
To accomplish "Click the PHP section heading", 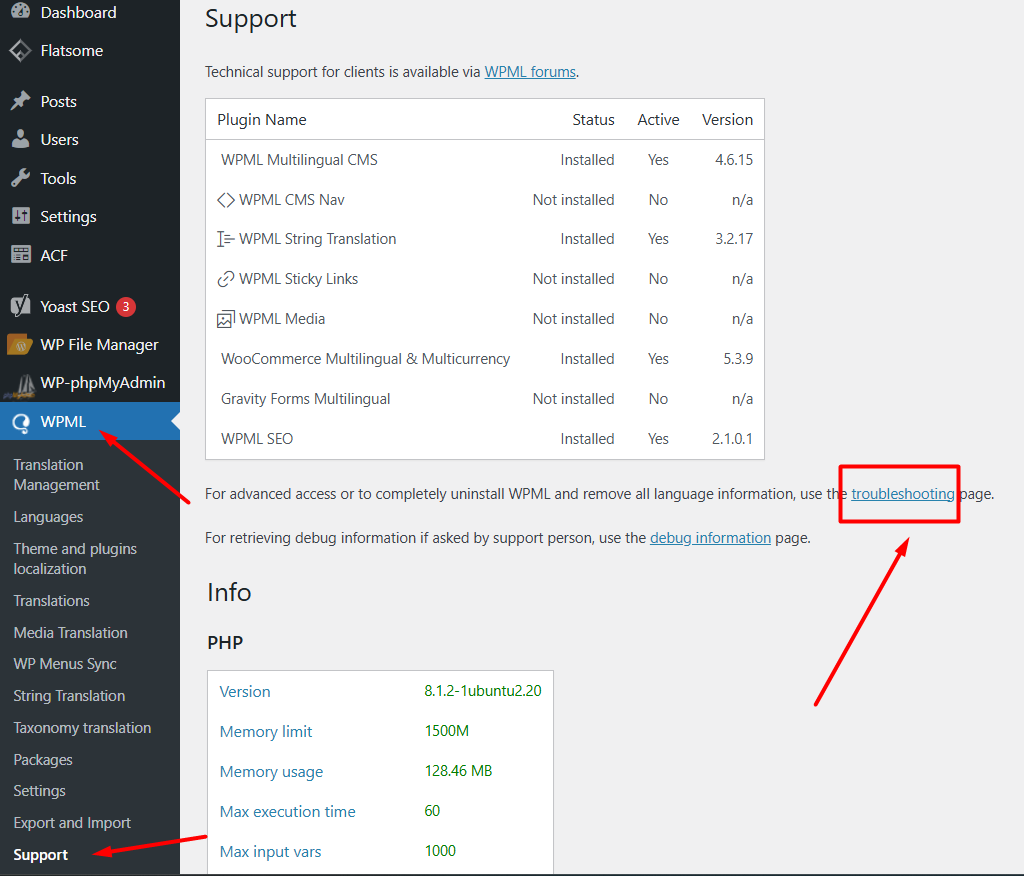I will click(225, 642).
